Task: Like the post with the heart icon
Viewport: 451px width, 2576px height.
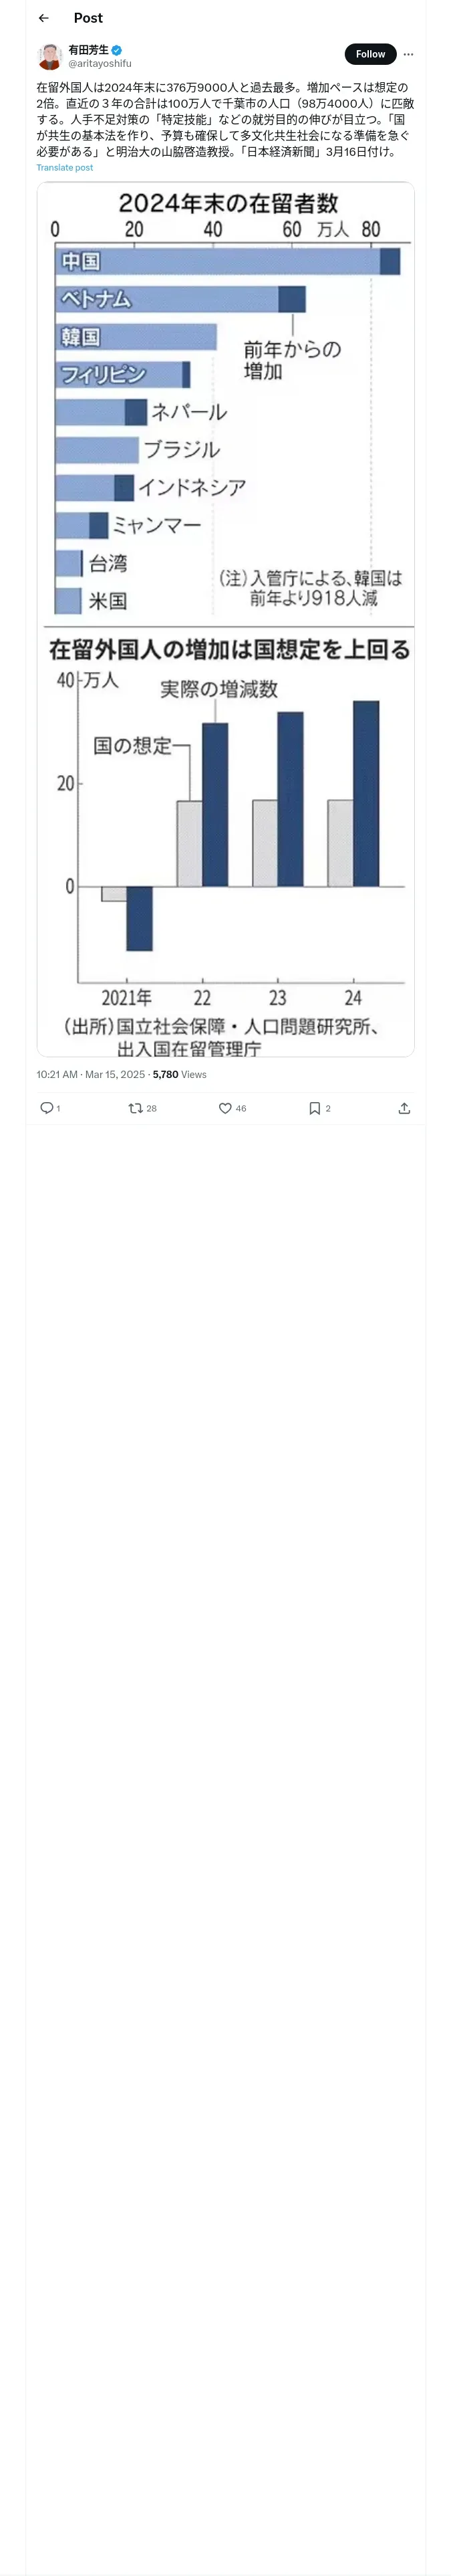Action: pyautogui.click(x=225, y=1108)
